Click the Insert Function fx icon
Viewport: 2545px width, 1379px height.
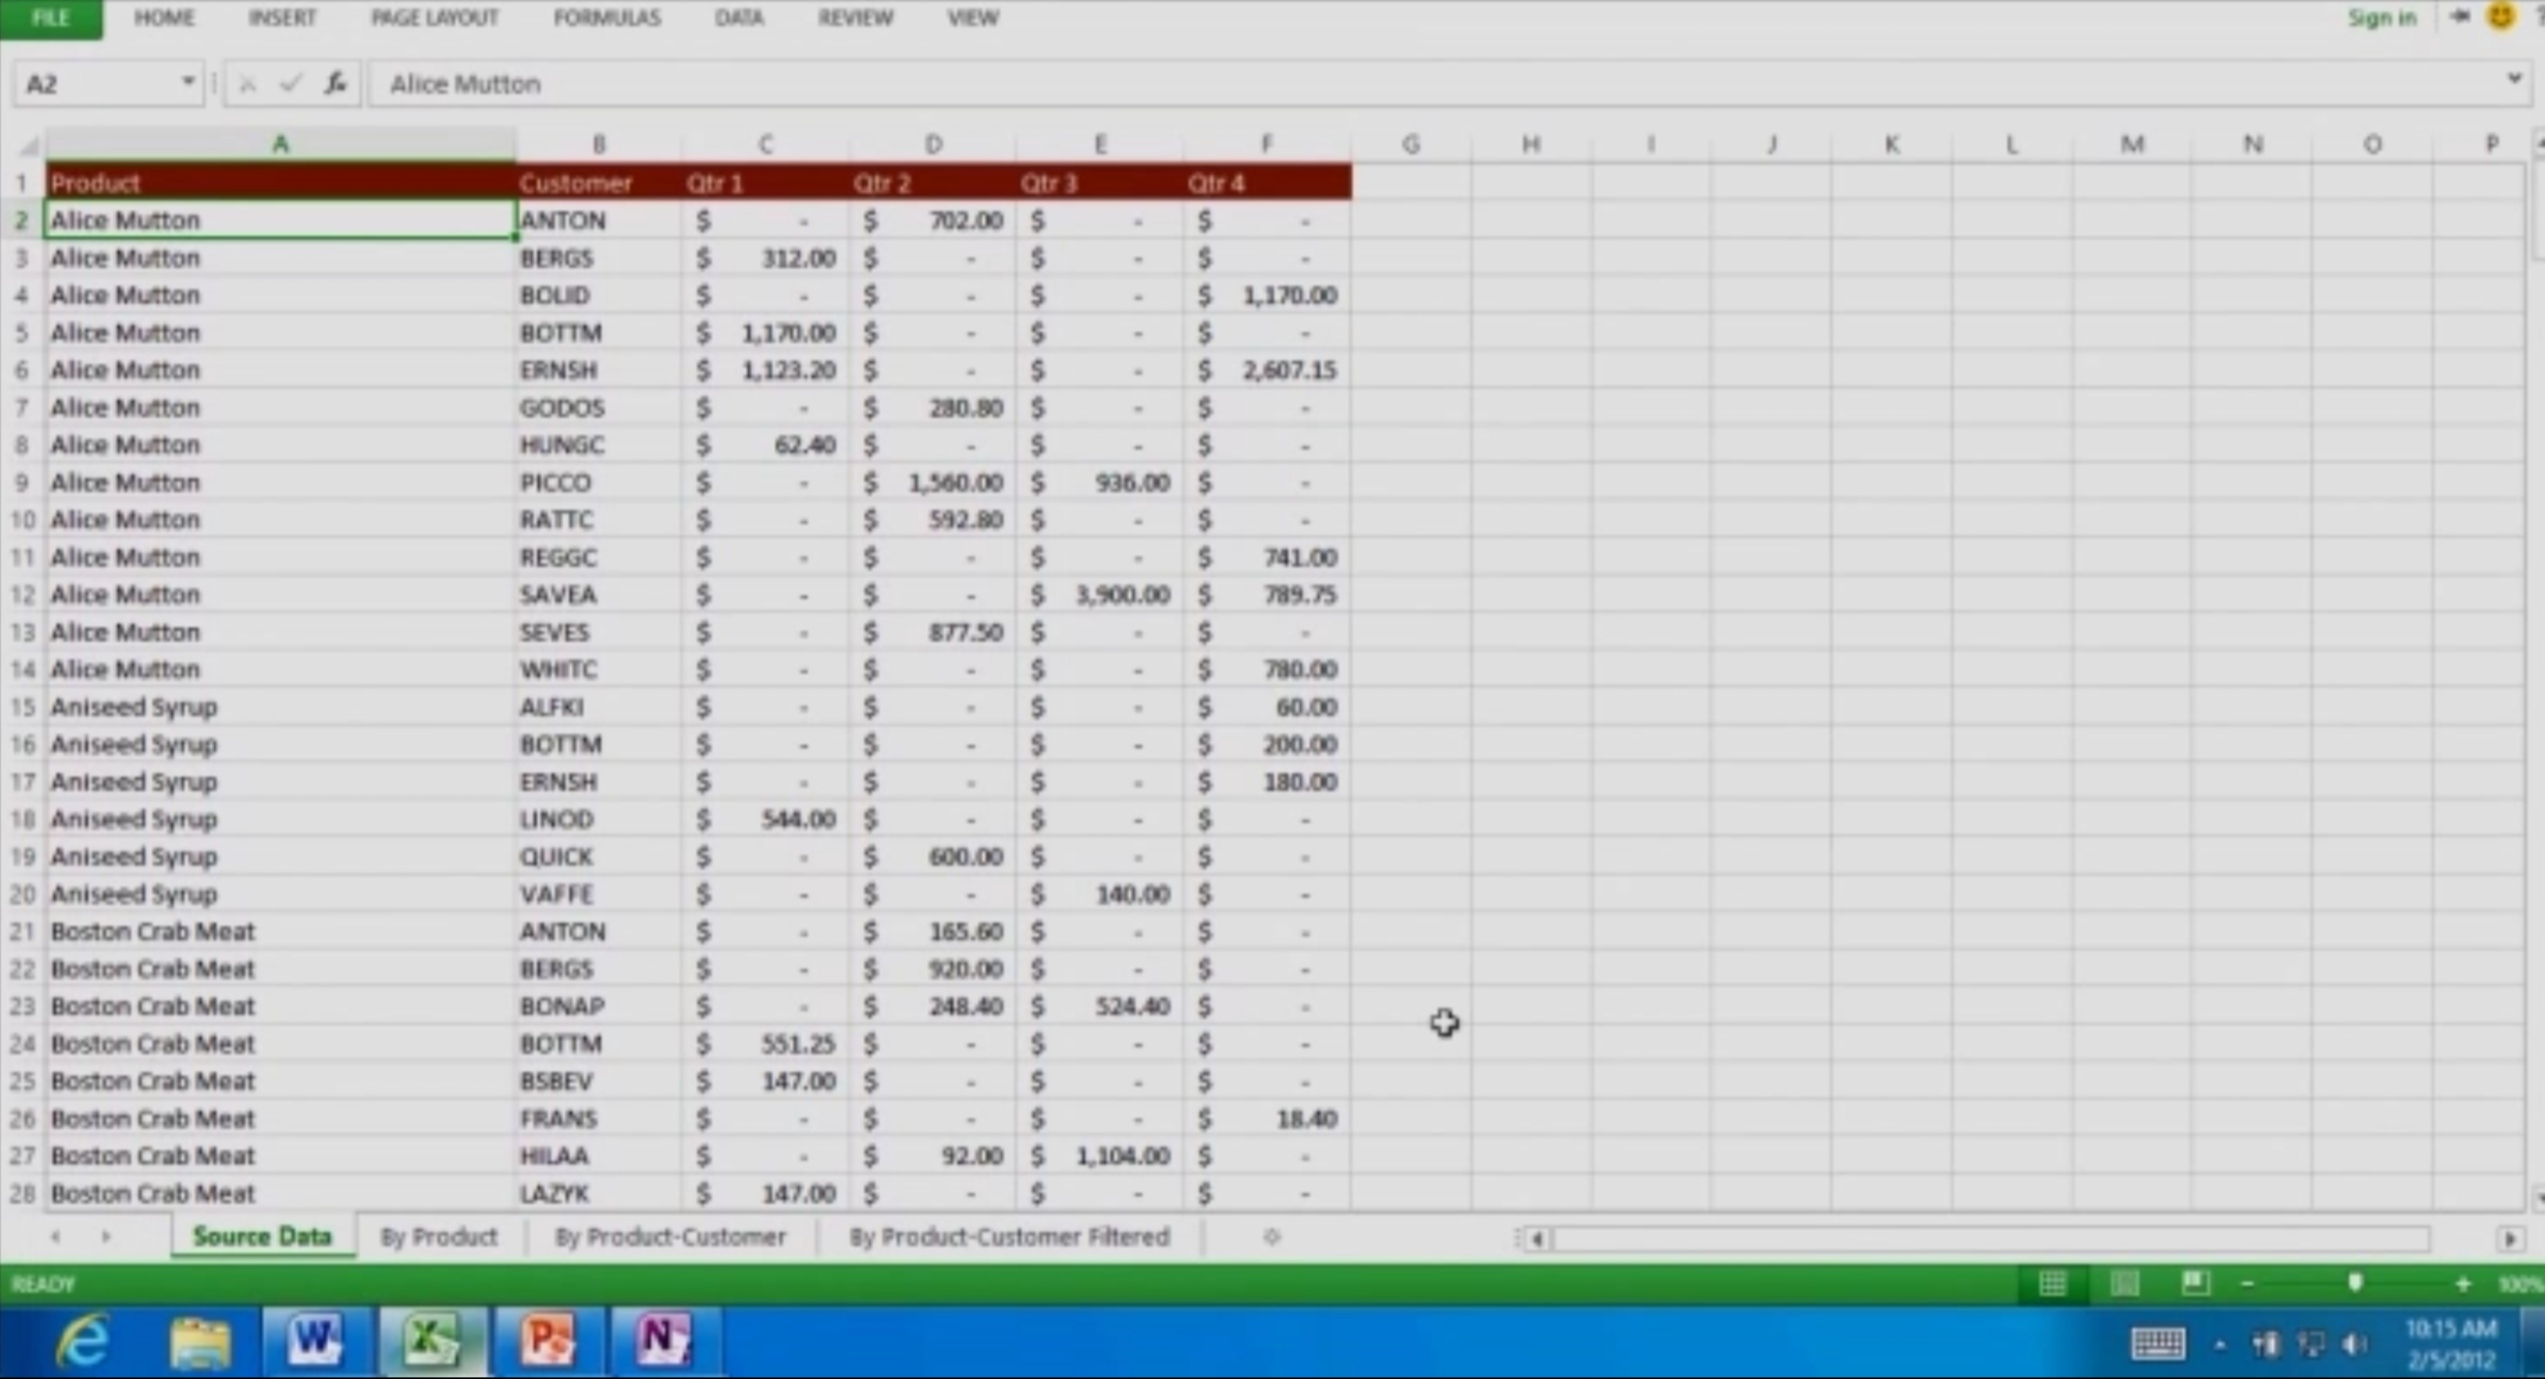(335, 84)
